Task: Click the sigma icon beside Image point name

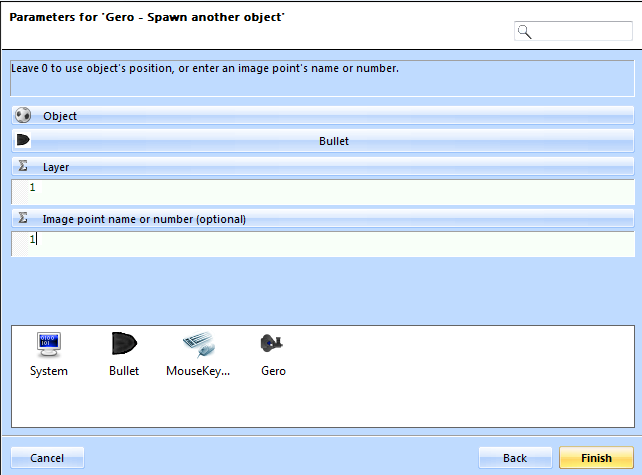Action: (23, 218)
